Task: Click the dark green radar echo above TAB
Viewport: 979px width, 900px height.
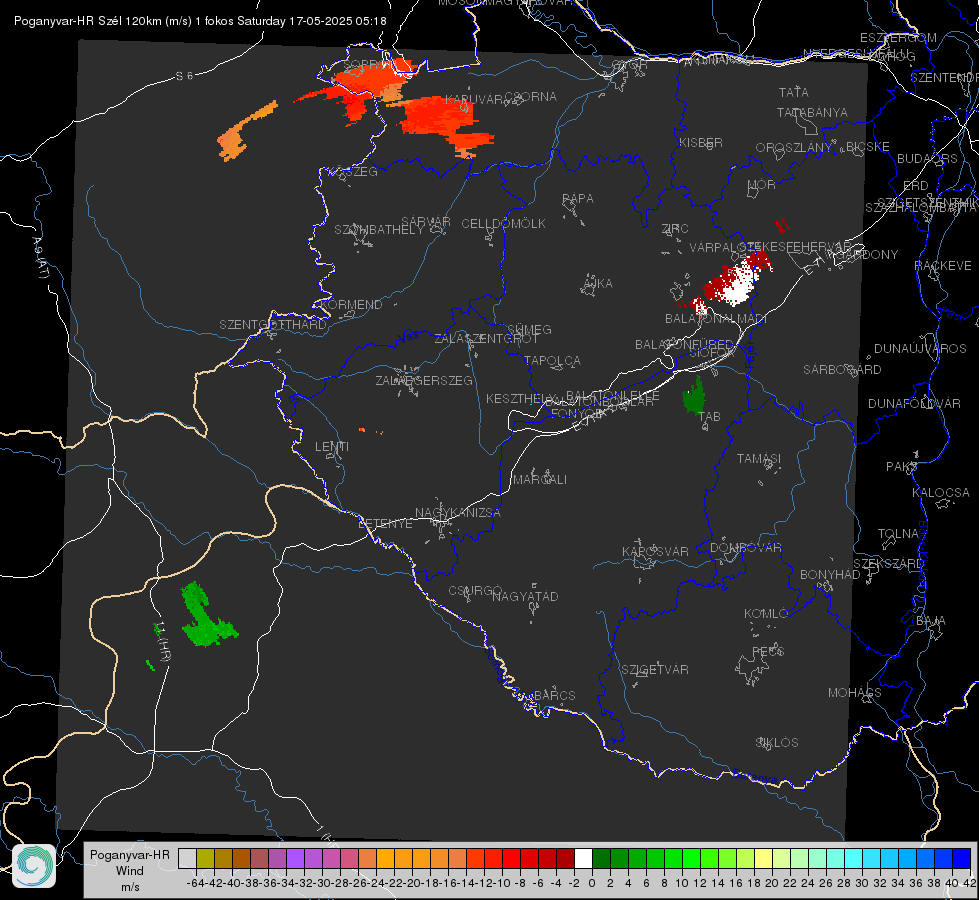Action: [x=694, y=396]
